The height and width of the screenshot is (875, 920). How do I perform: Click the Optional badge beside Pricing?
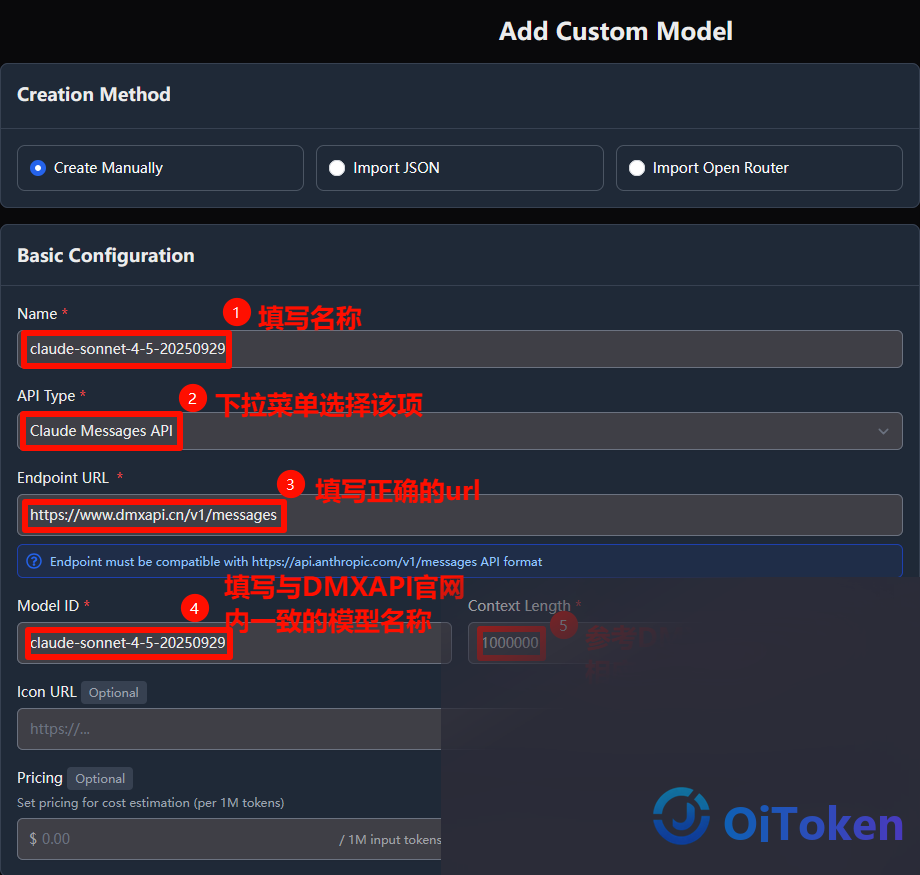pos(100,779)
